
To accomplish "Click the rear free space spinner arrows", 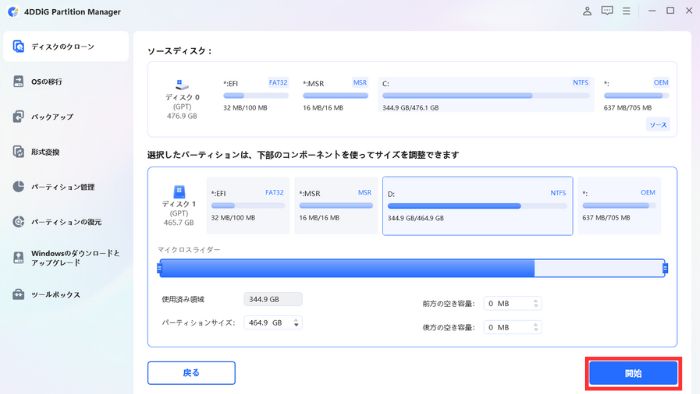I will pyautogui.click(x=536, y=328).
